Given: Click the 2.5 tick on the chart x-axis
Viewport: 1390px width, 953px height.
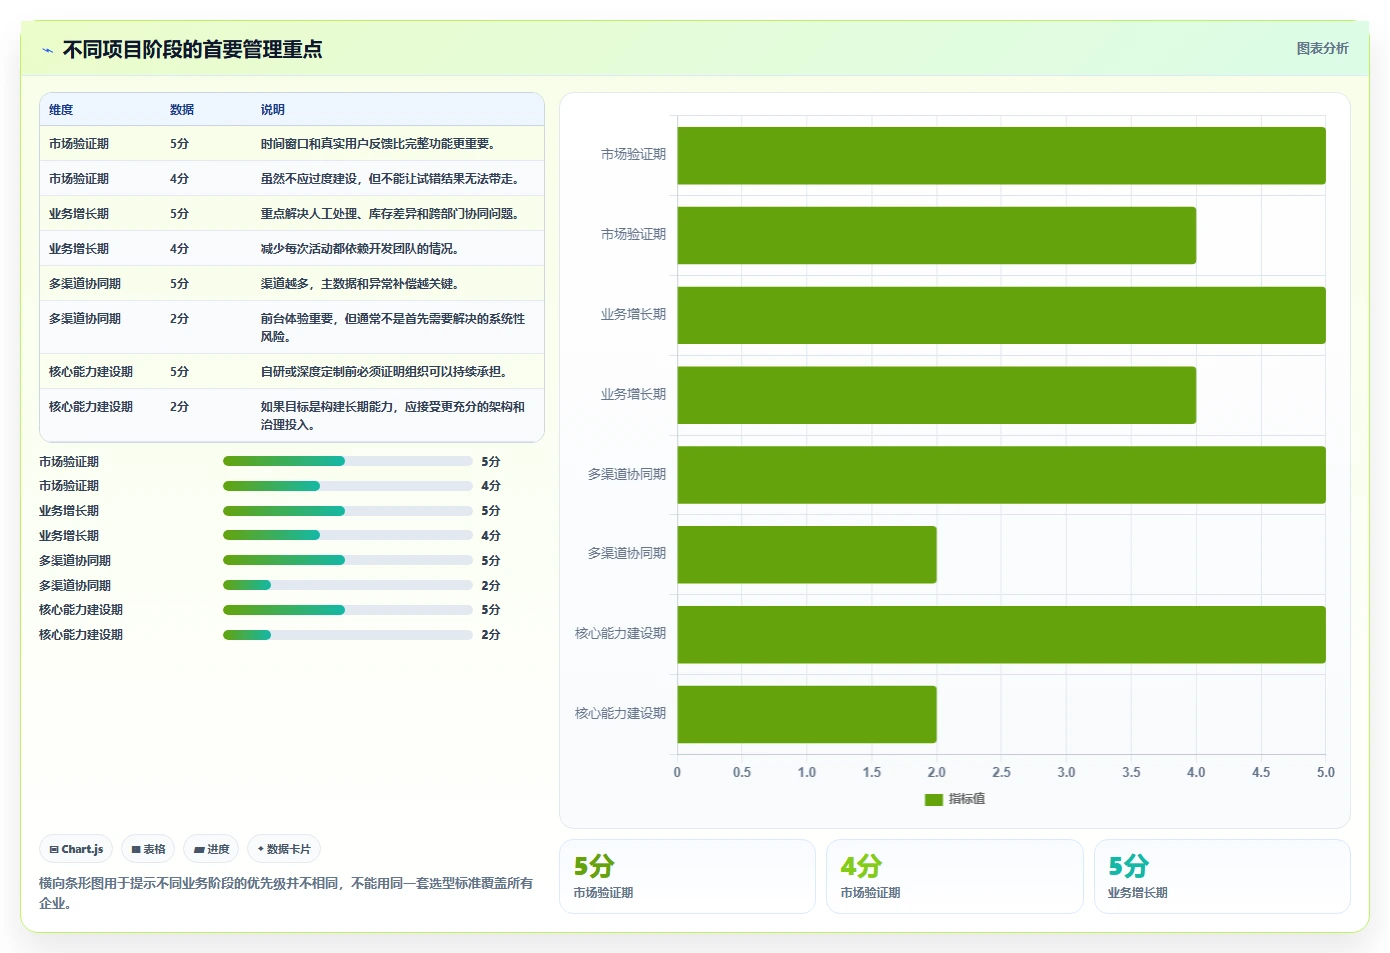Looking at the screenshot, I should [x=1001, y=773].
